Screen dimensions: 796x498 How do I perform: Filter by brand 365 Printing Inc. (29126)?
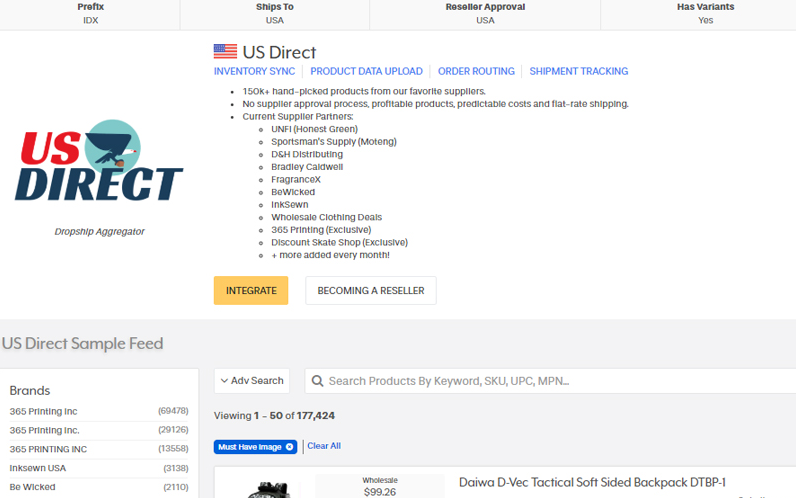pyautogui.click(x=99, y=430)
